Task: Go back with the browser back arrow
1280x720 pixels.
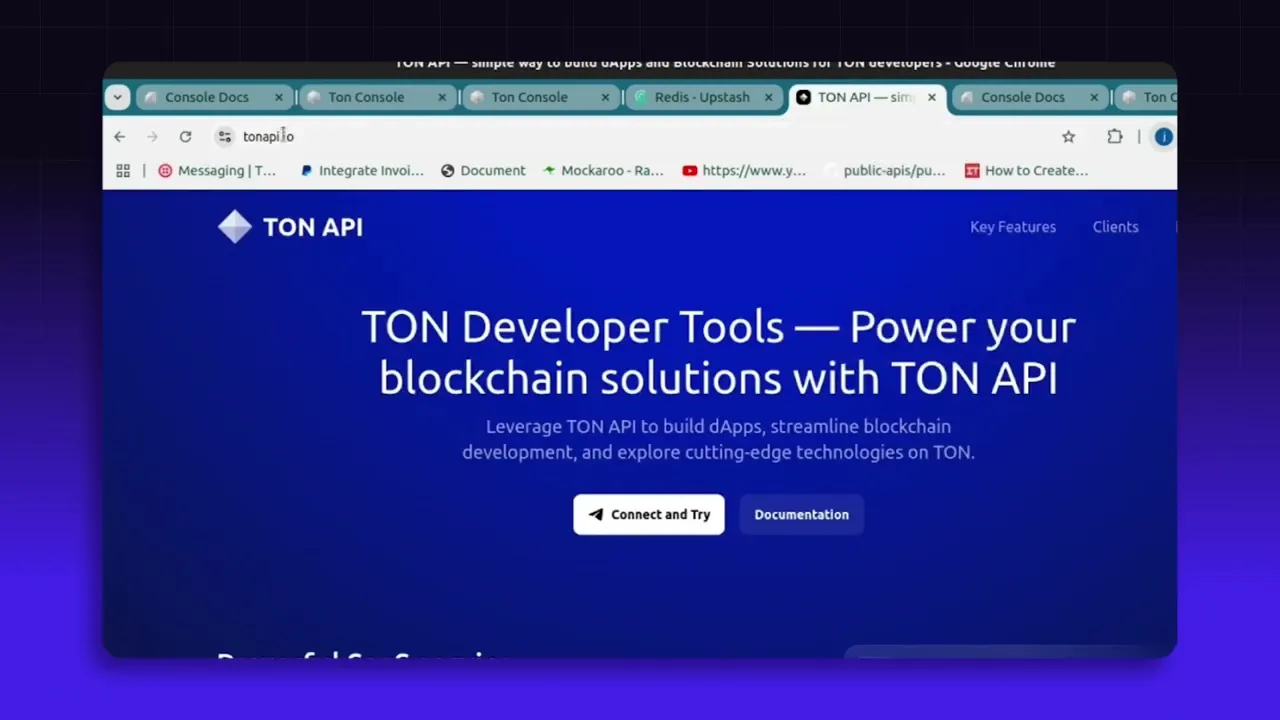Action: pyautogui.click(x=120, y=136)
